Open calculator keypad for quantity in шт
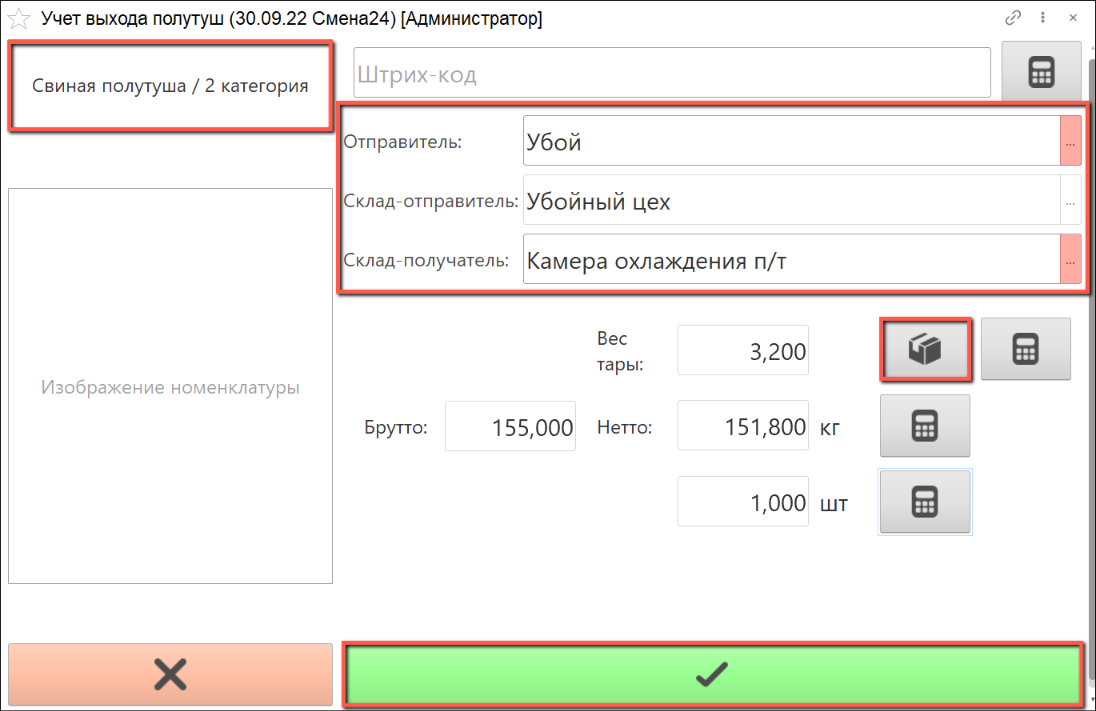 pos(924,502)
